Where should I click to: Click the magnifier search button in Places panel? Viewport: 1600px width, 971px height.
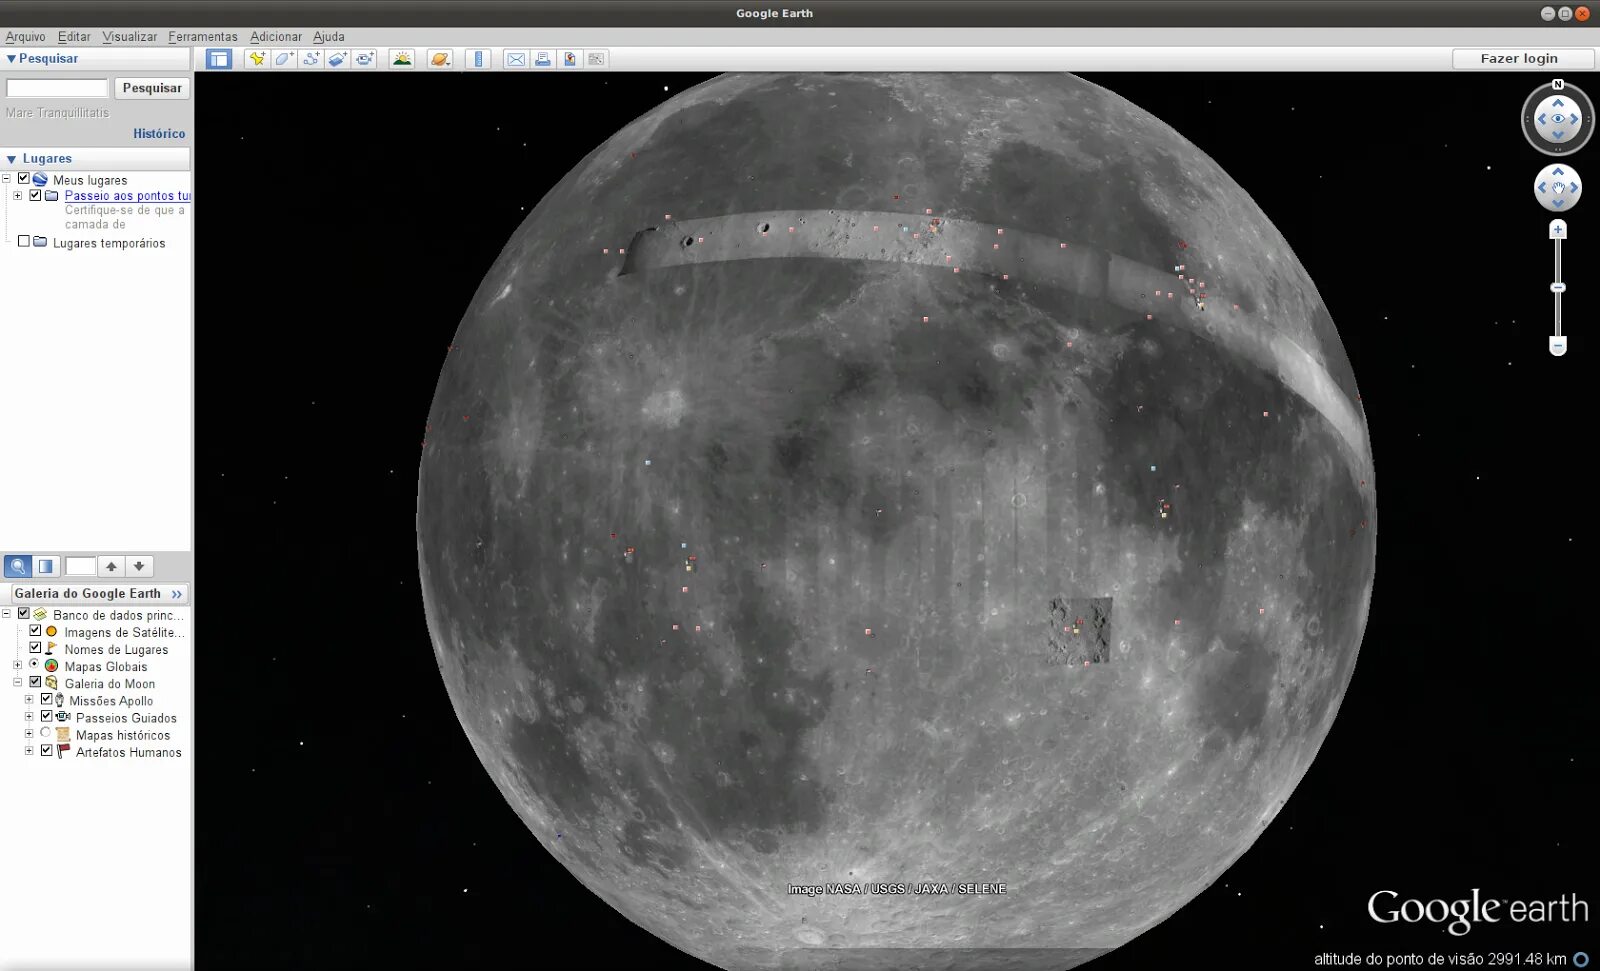18,567
